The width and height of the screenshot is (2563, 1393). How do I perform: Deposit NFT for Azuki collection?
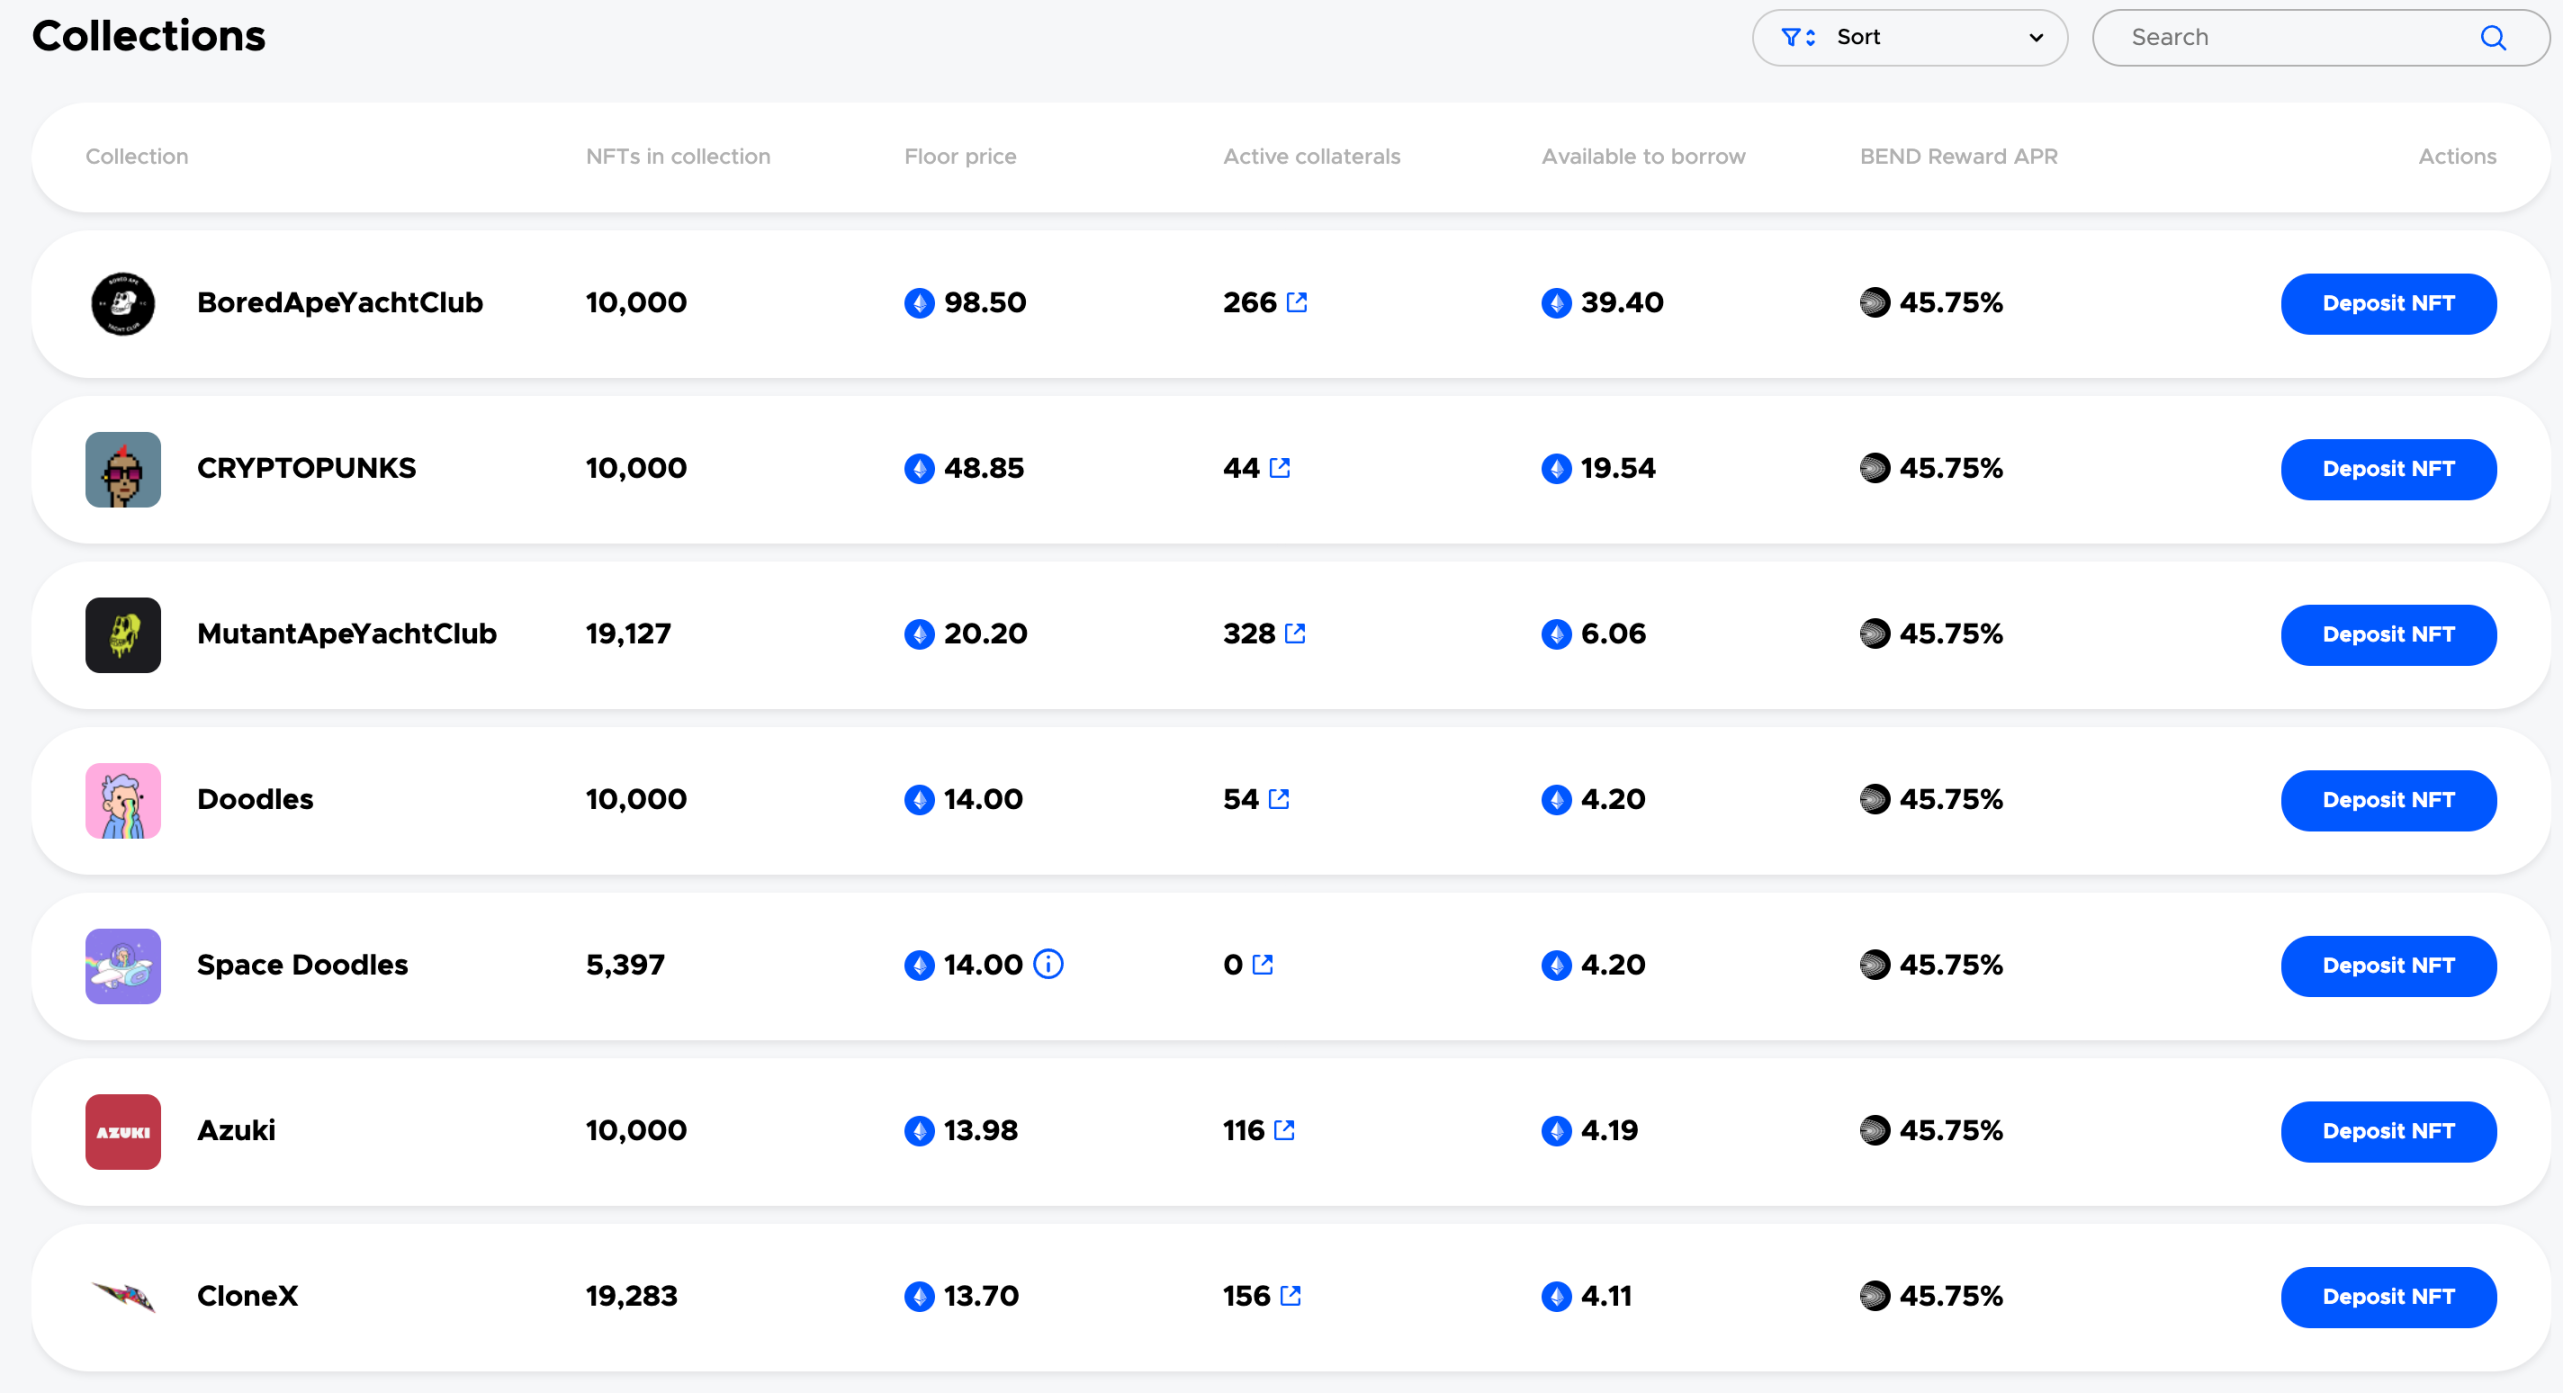(2386, 1131)
